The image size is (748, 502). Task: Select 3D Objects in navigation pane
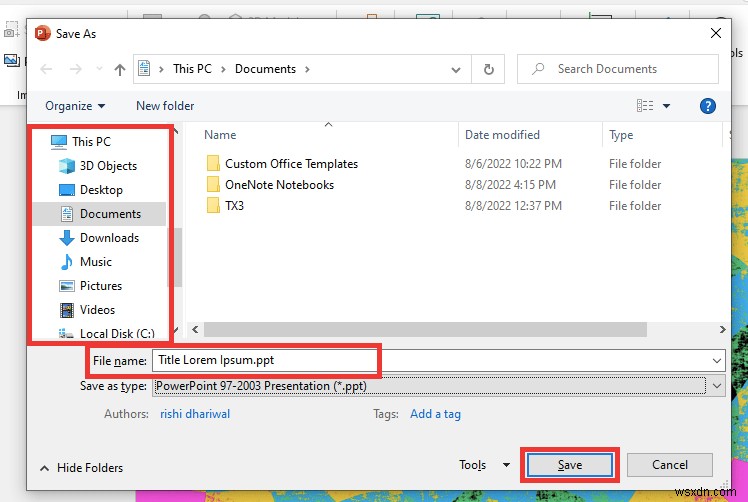[x=108, y=166]
